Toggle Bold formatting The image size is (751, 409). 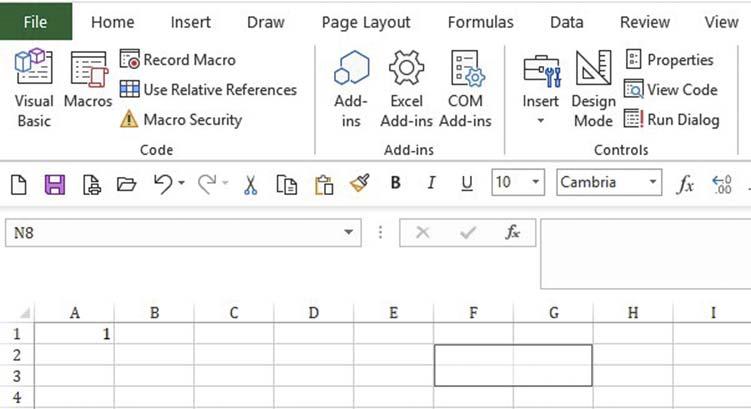(x=396, y=183)
